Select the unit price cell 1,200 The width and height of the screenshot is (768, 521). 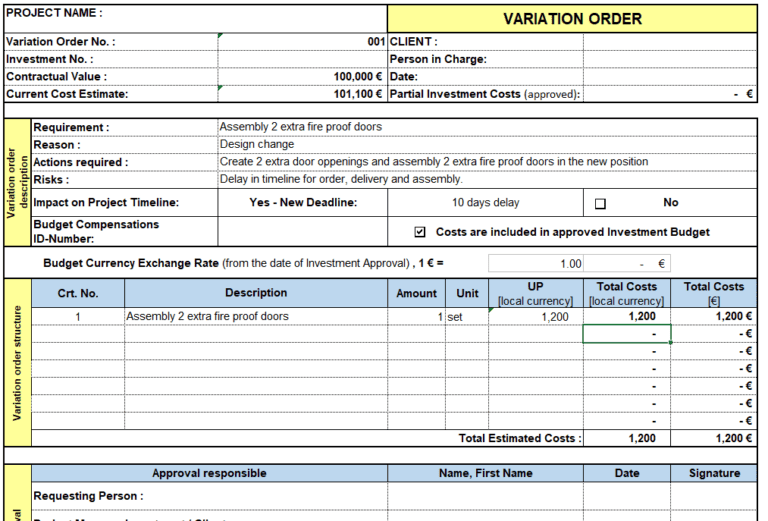tap(535, 317)
